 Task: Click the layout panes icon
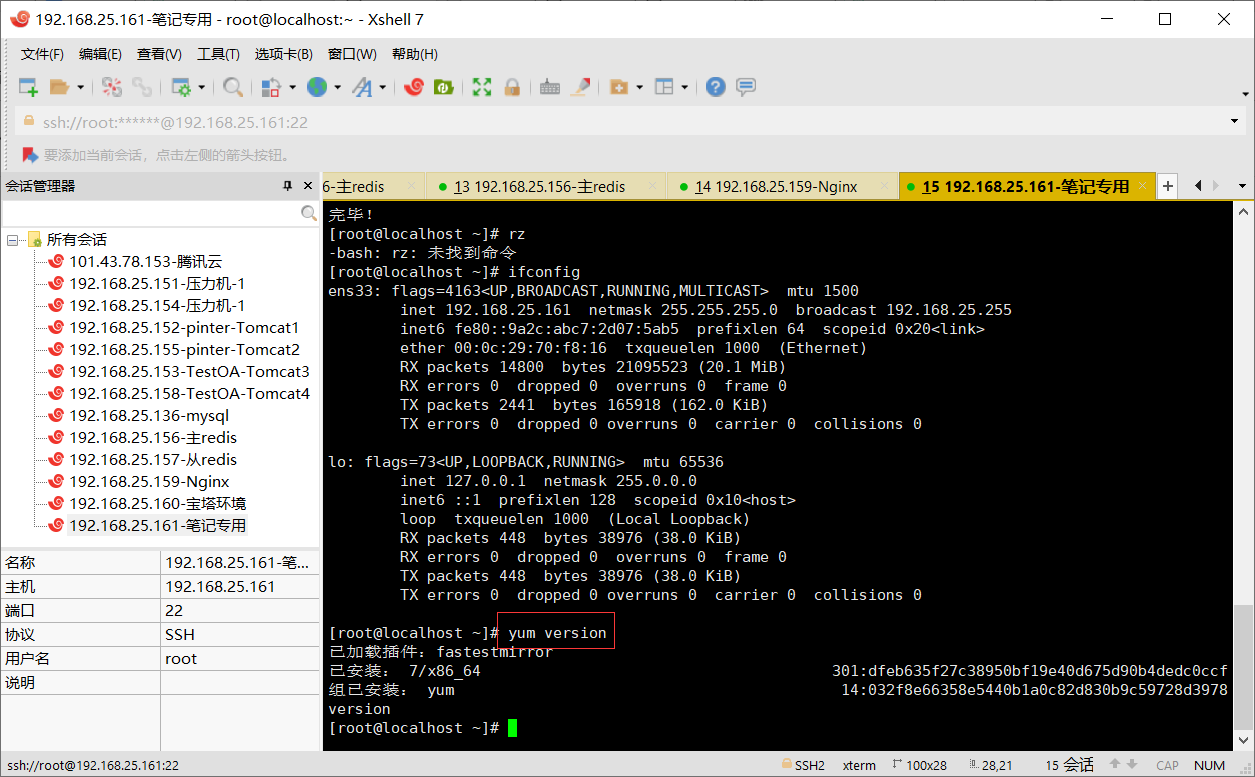coord(665,88)
